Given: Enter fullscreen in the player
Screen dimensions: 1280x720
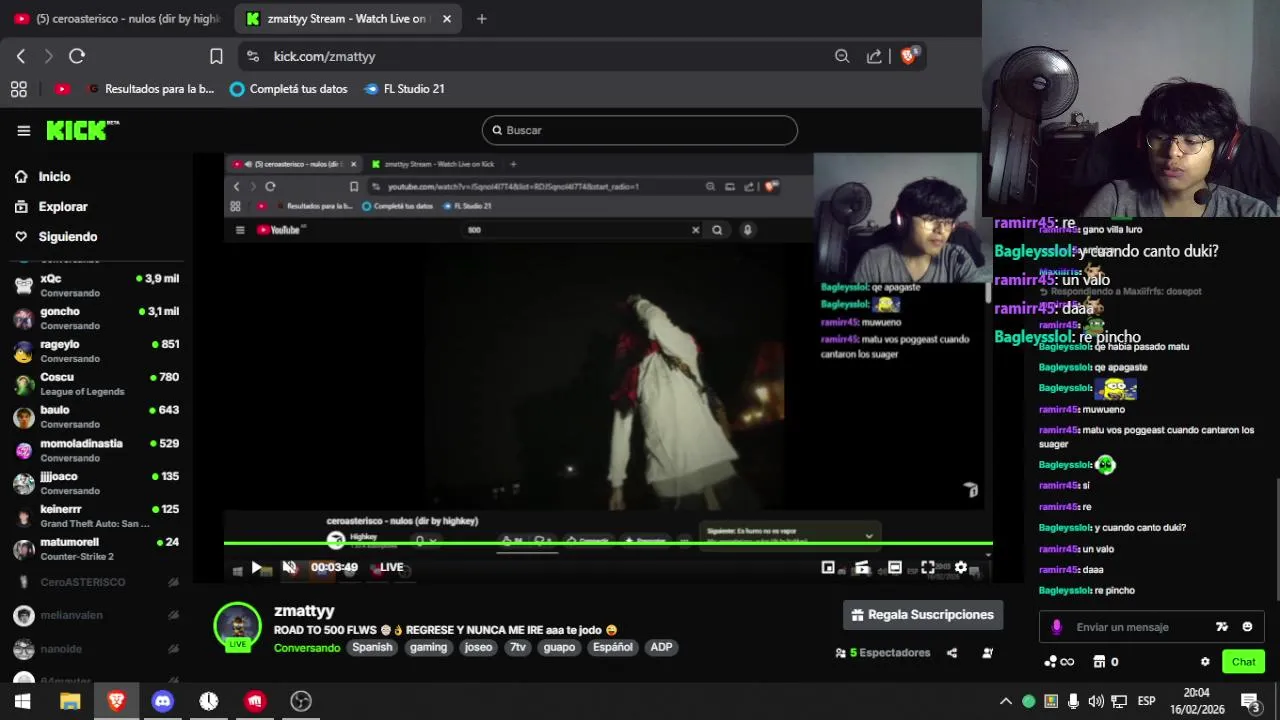Looking at the screenshot, I should (x=928, y=567).
